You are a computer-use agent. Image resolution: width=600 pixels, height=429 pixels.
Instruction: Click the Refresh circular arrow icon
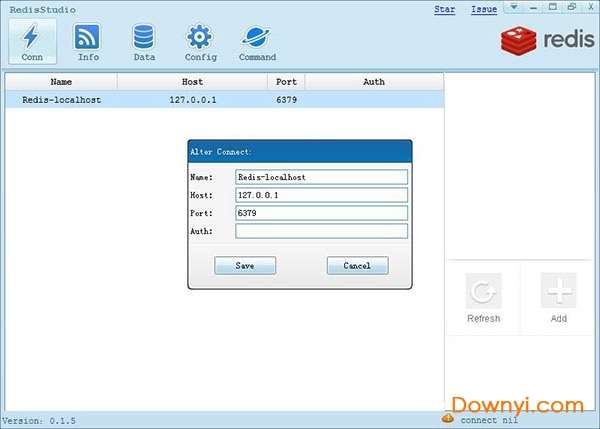click(483, 291)
